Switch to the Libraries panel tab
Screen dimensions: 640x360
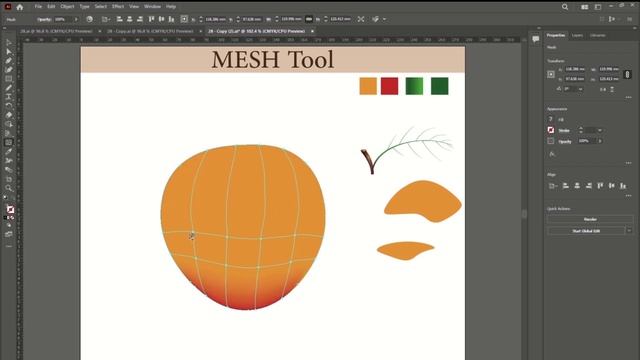click(598, 36)
